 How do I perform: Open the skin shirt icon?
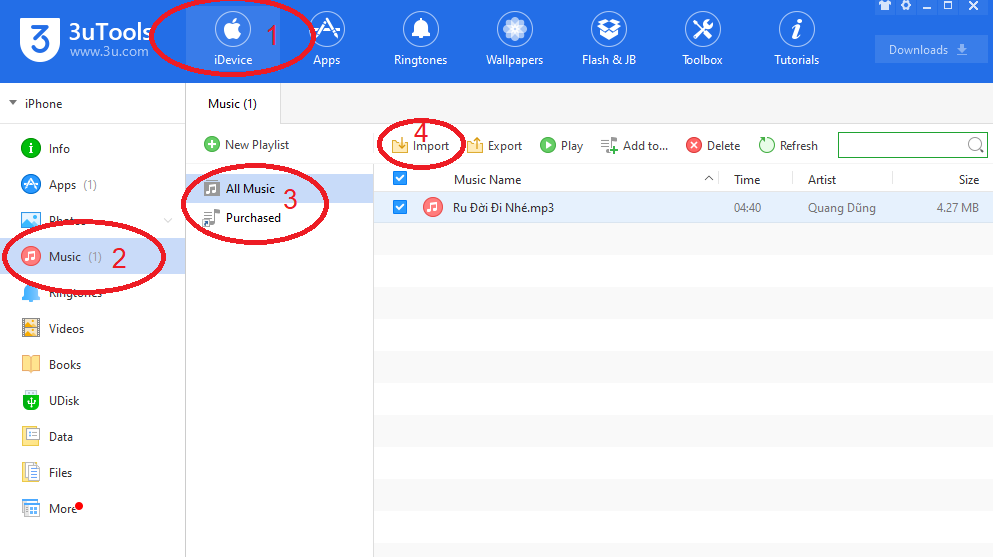[885, 6]
